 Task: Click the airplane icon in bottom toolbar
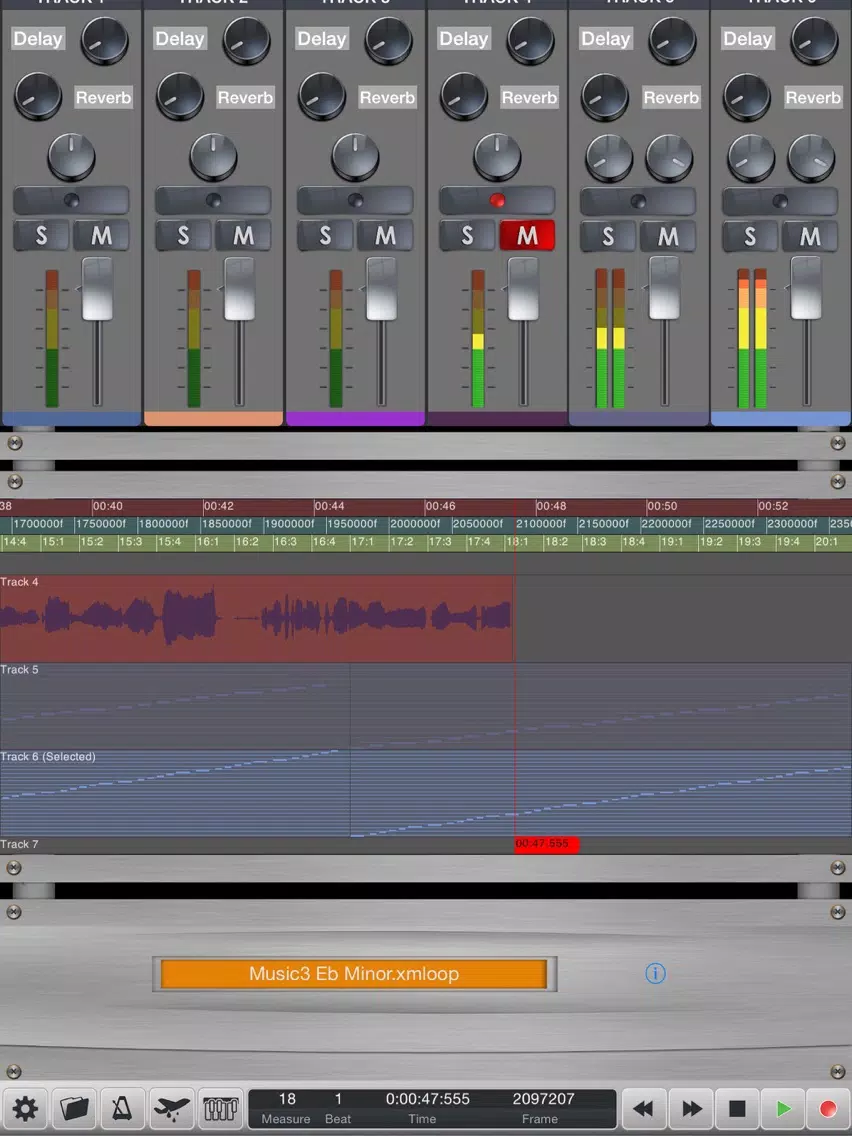click(172, 1108)
